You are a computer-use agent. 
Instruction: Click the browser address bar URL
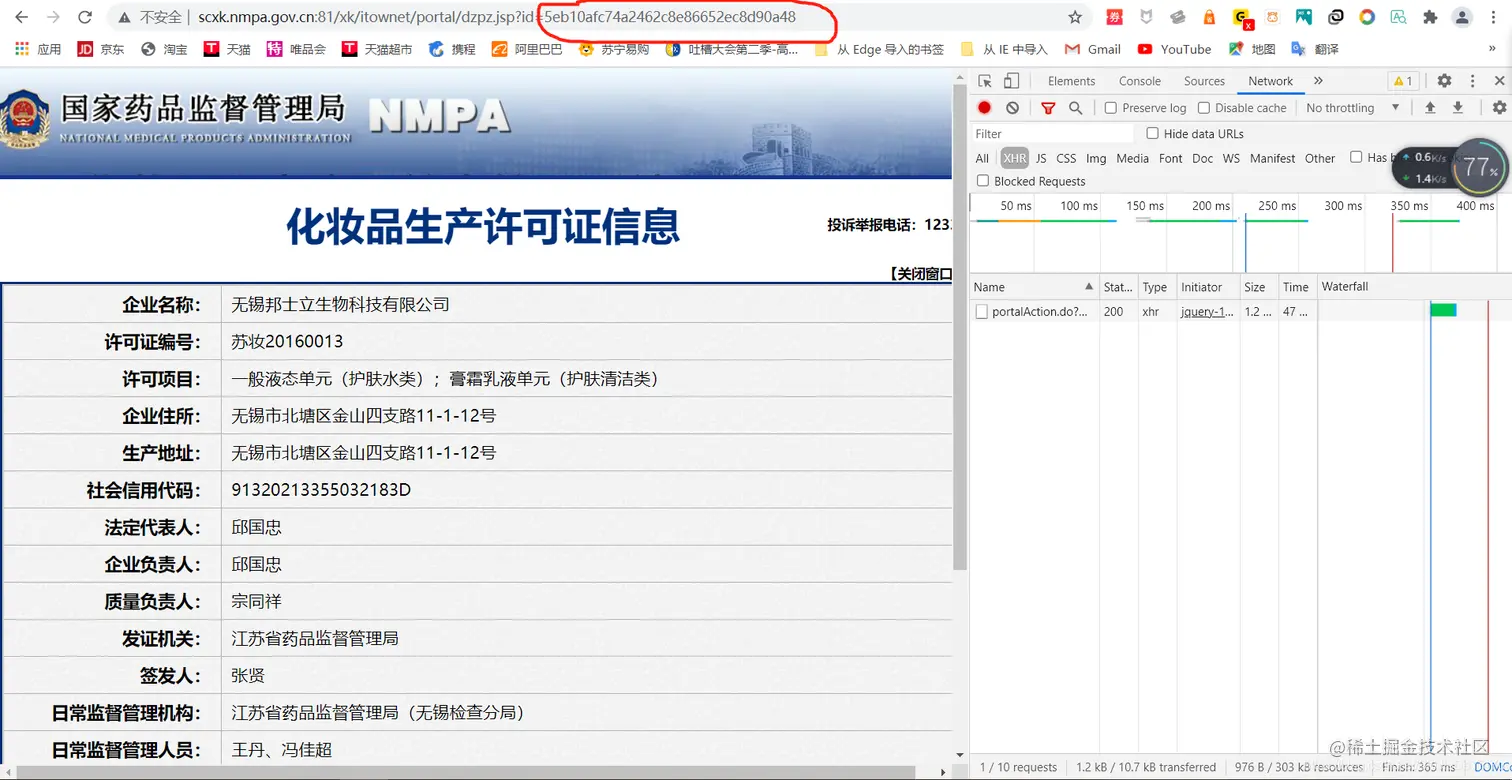coord(497,17)
